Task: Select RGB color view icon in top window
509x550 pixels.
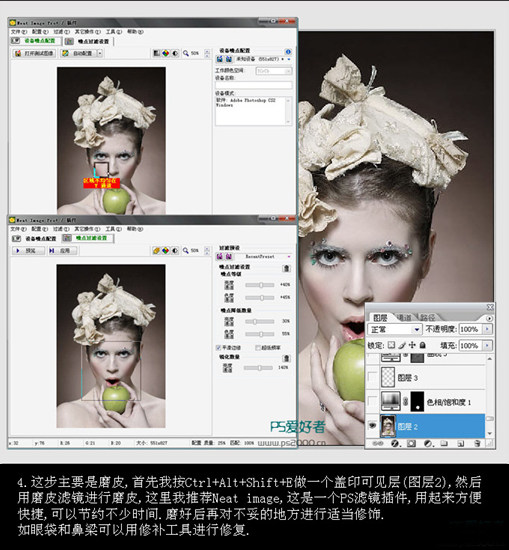Action: [166, 53]
